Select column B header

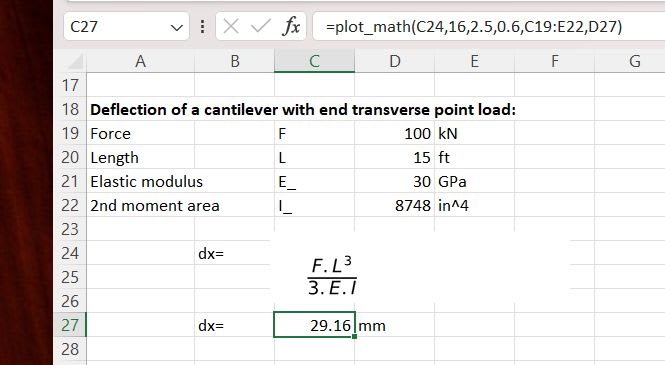[x=235, y=61]
